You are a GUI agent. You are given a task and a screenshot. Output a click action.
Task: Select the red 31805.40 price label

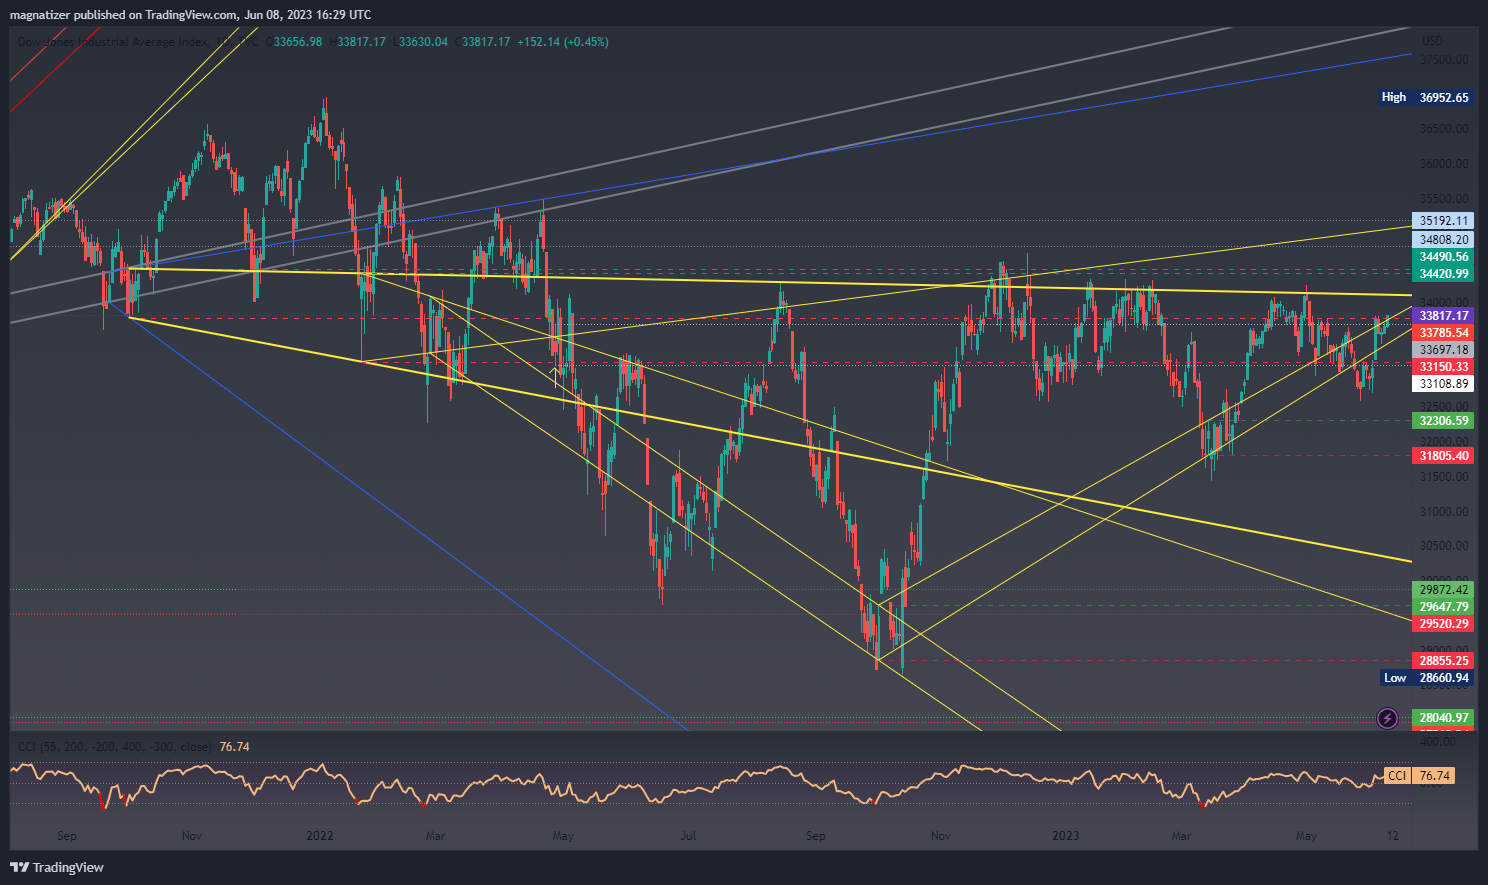tap(1443, 456)
